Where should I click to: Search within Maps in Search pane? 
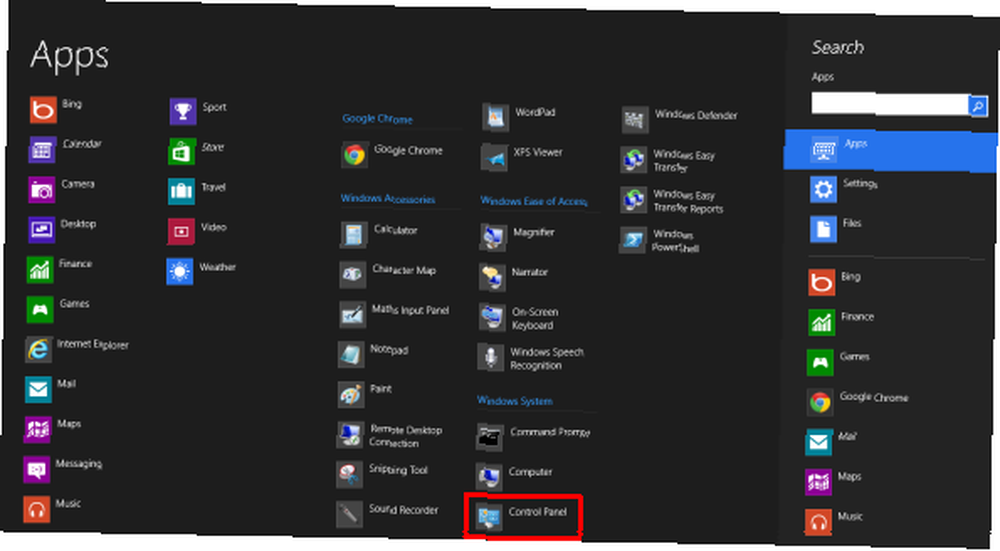coord(834,481)
